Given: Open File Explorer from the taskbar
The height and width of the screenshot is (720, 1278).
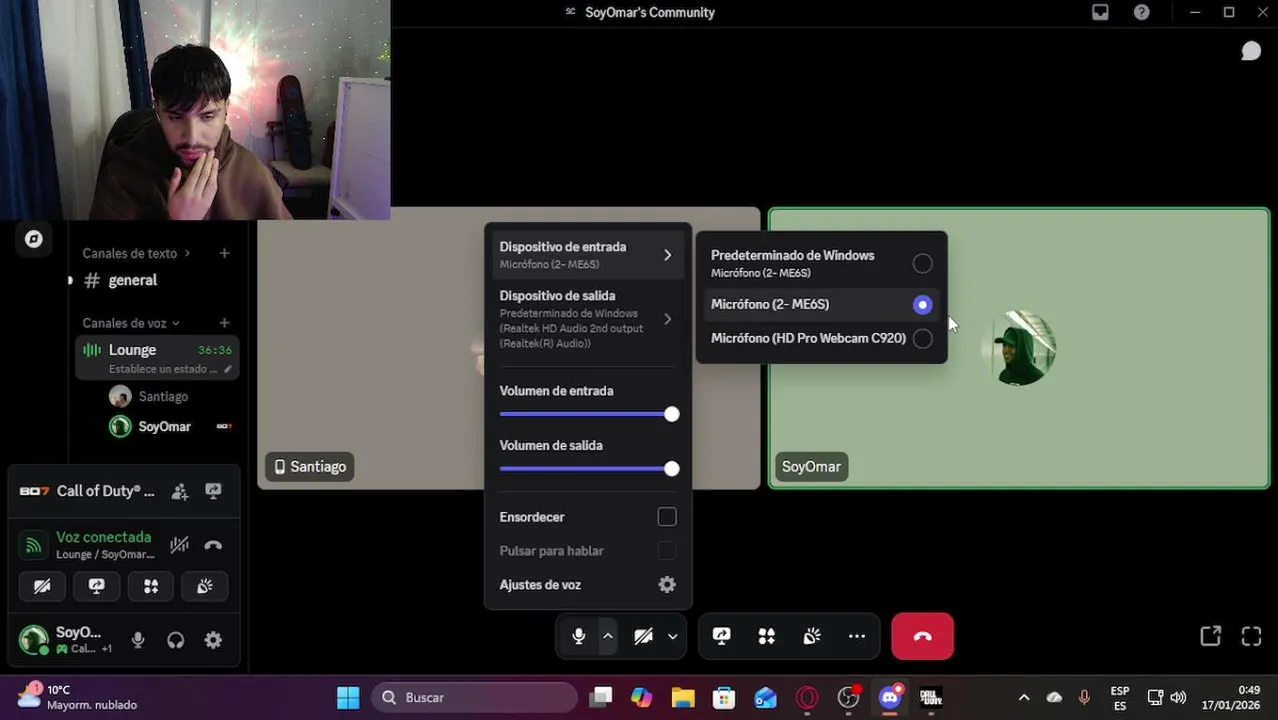Looking at the screenshot, I should pyautogui.click(x=683, y=697).
